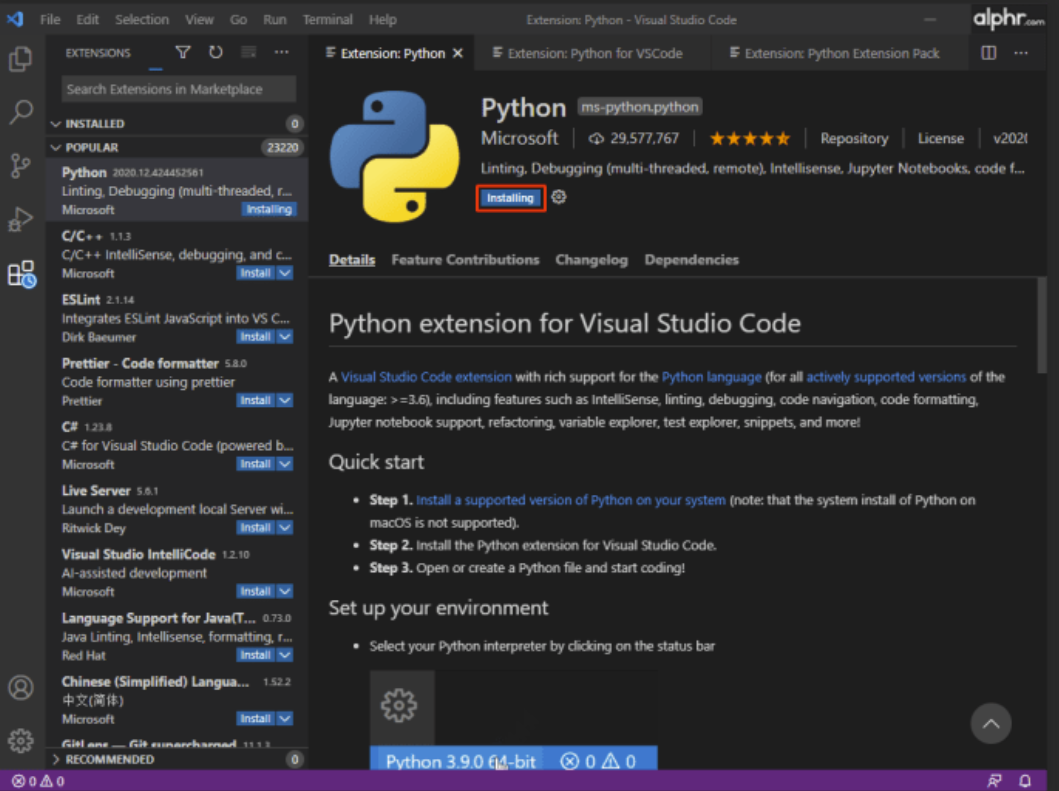Select Python extension in Popular list
The image size is (1059, 791).
point(177,190)
